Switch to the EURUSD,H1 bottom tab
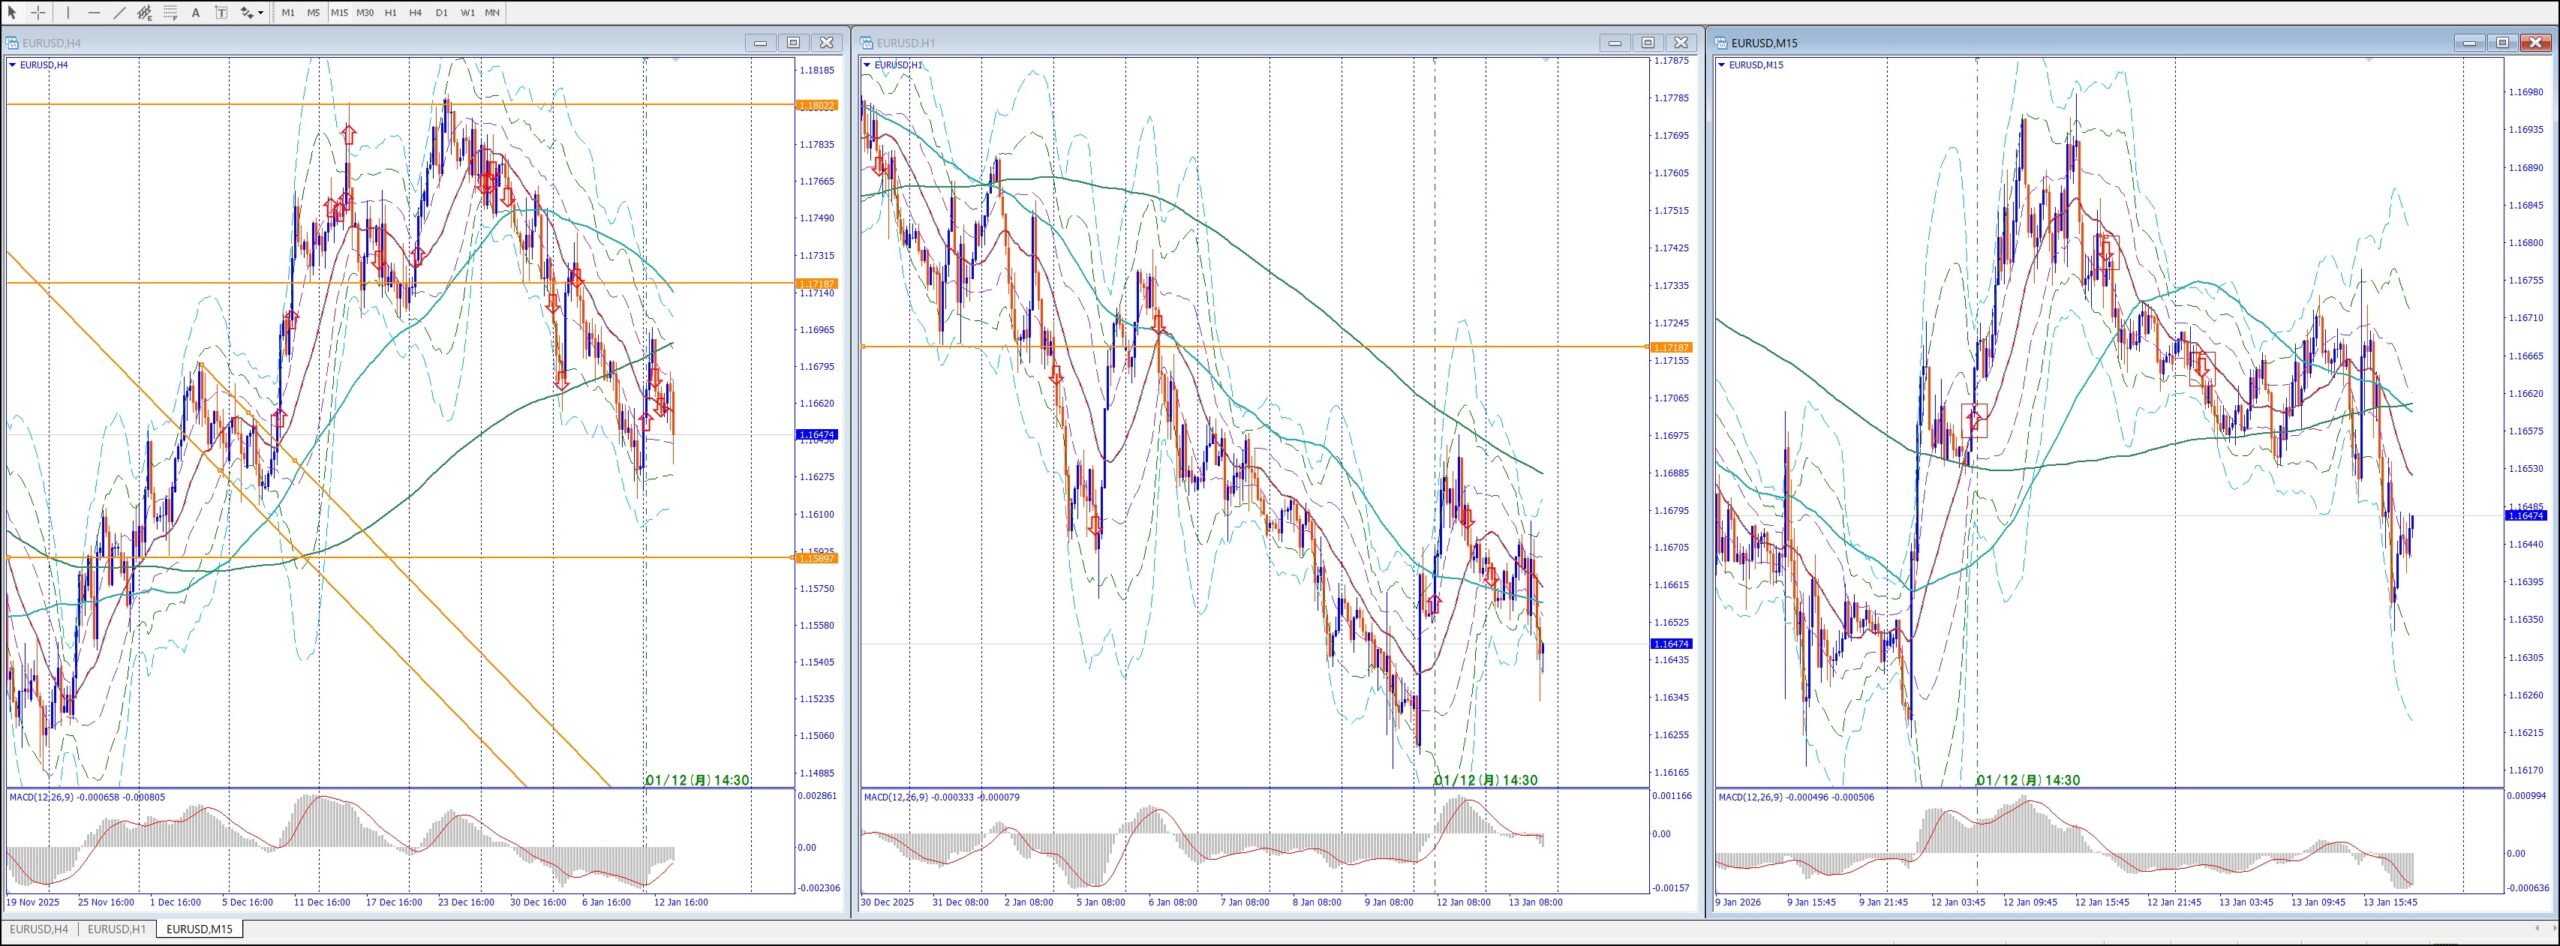 pyautogui.click(x=117, y=929)
